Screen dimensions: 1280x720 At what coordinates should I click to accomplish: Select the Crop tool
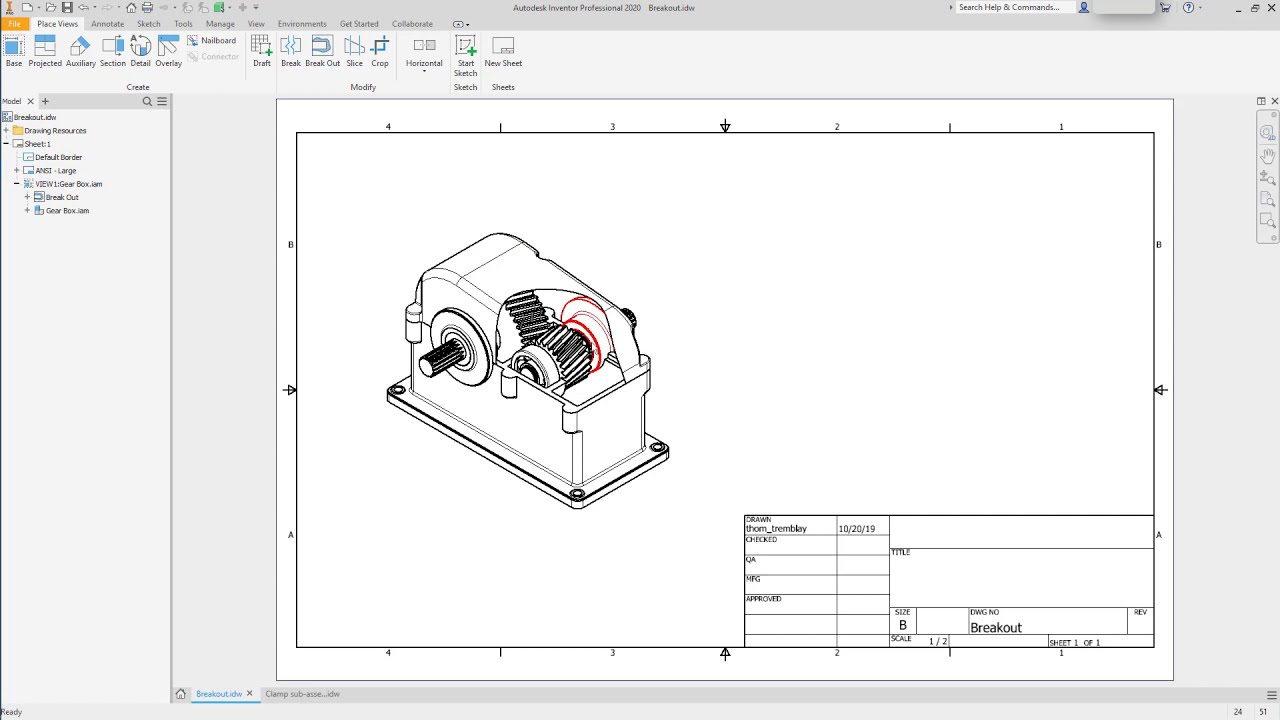point(380,51)
